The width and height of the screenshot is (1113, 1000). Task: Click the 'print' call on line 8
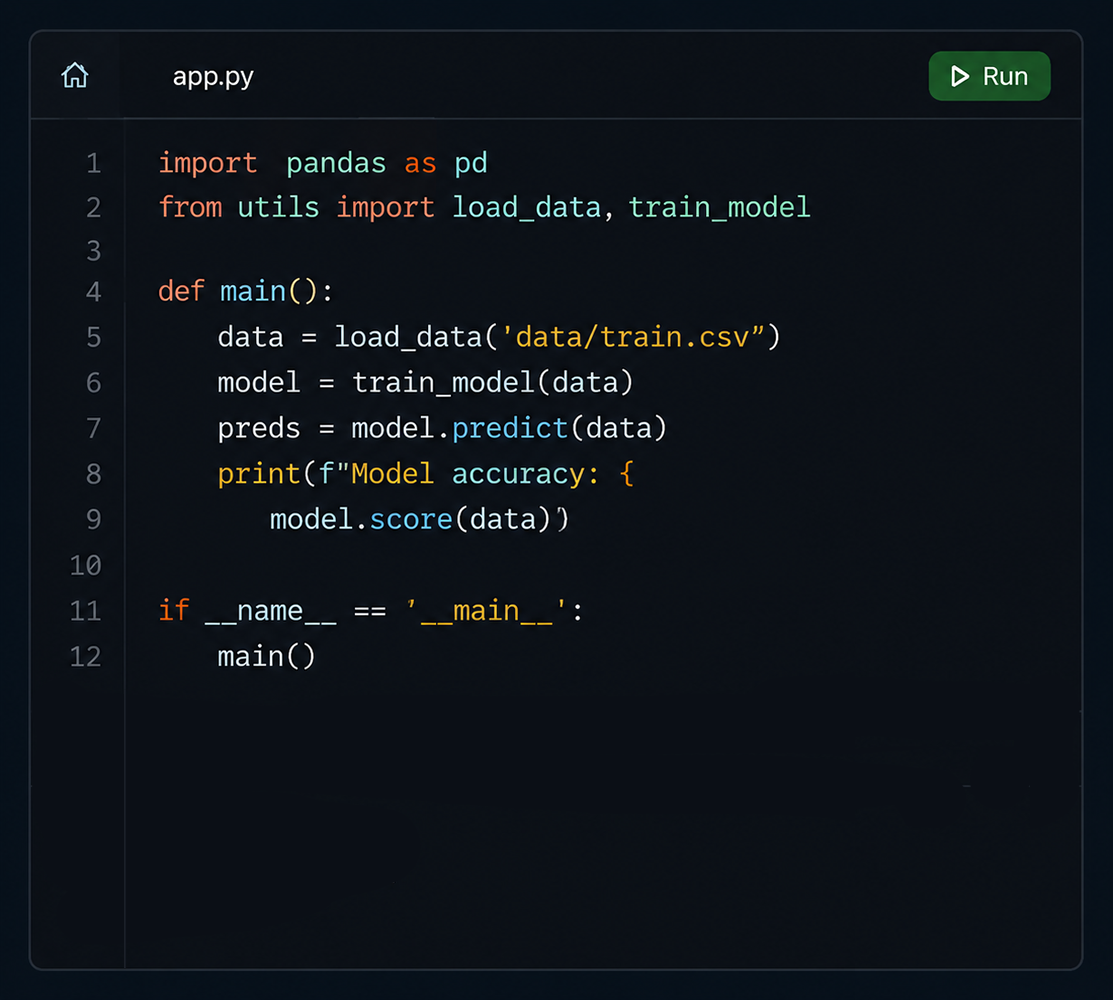pos(259,475)
